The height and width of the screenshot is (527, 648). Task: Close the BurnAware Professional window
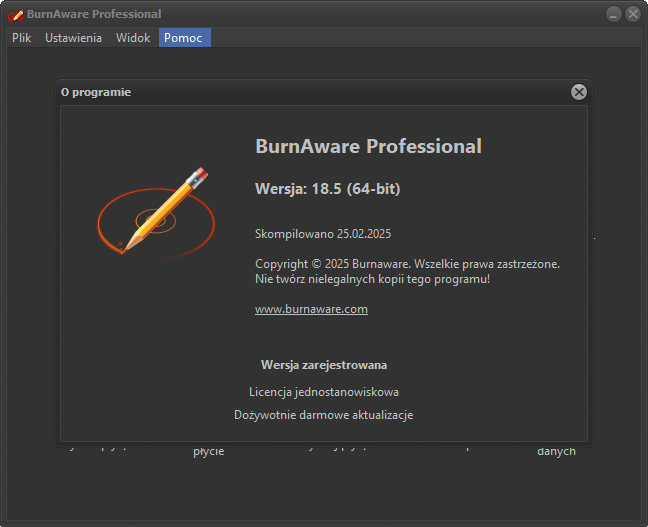633,14
